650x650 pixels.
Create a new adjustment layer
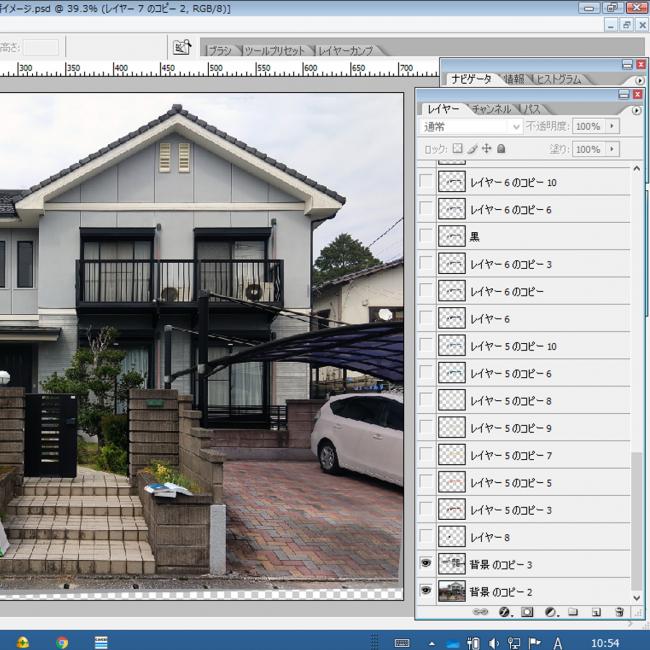pyautogui.click(x=550, y=611)
